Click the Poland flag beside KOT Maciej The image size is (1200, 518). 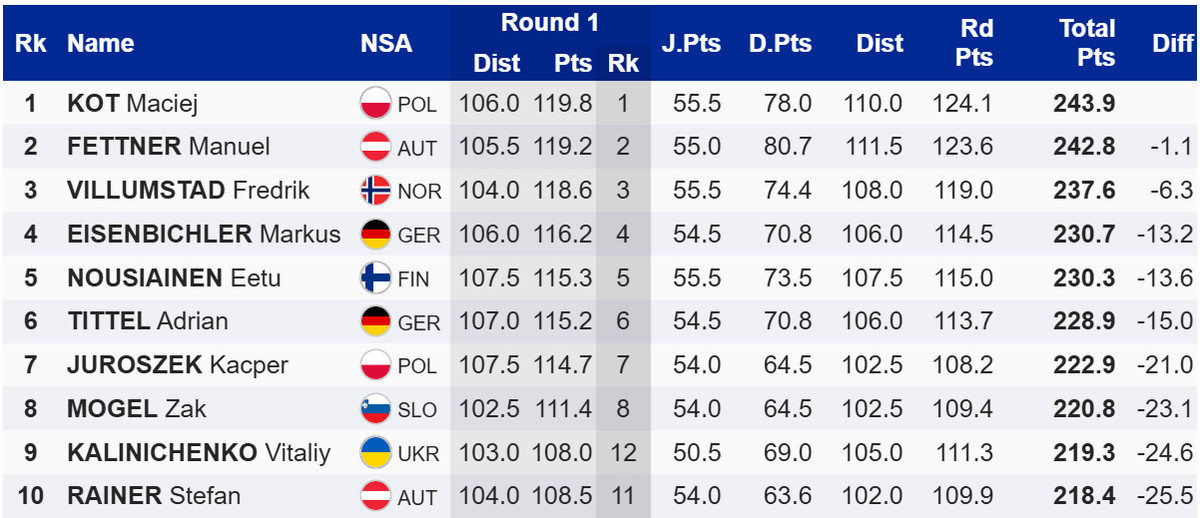pyautogui.click(x=375, y=103)
